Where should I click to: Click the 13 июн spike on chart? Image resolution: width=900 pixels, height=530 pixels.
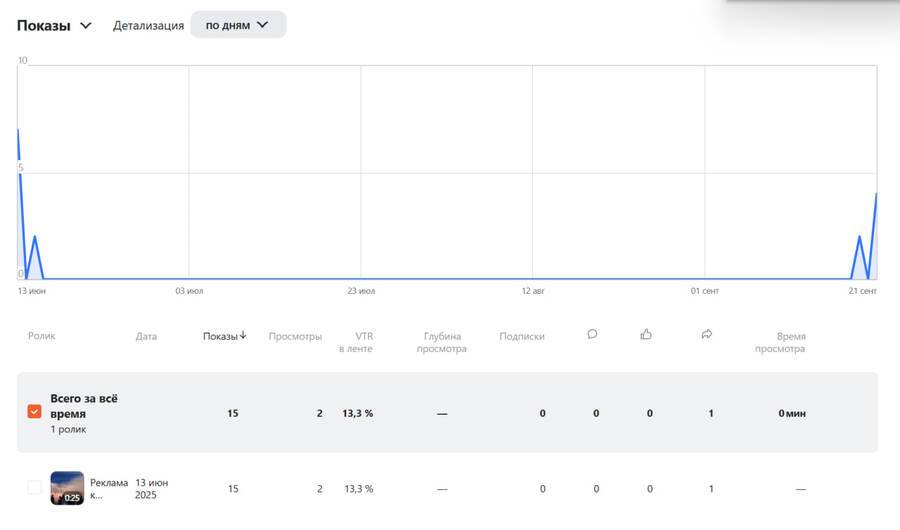[18, 130]
